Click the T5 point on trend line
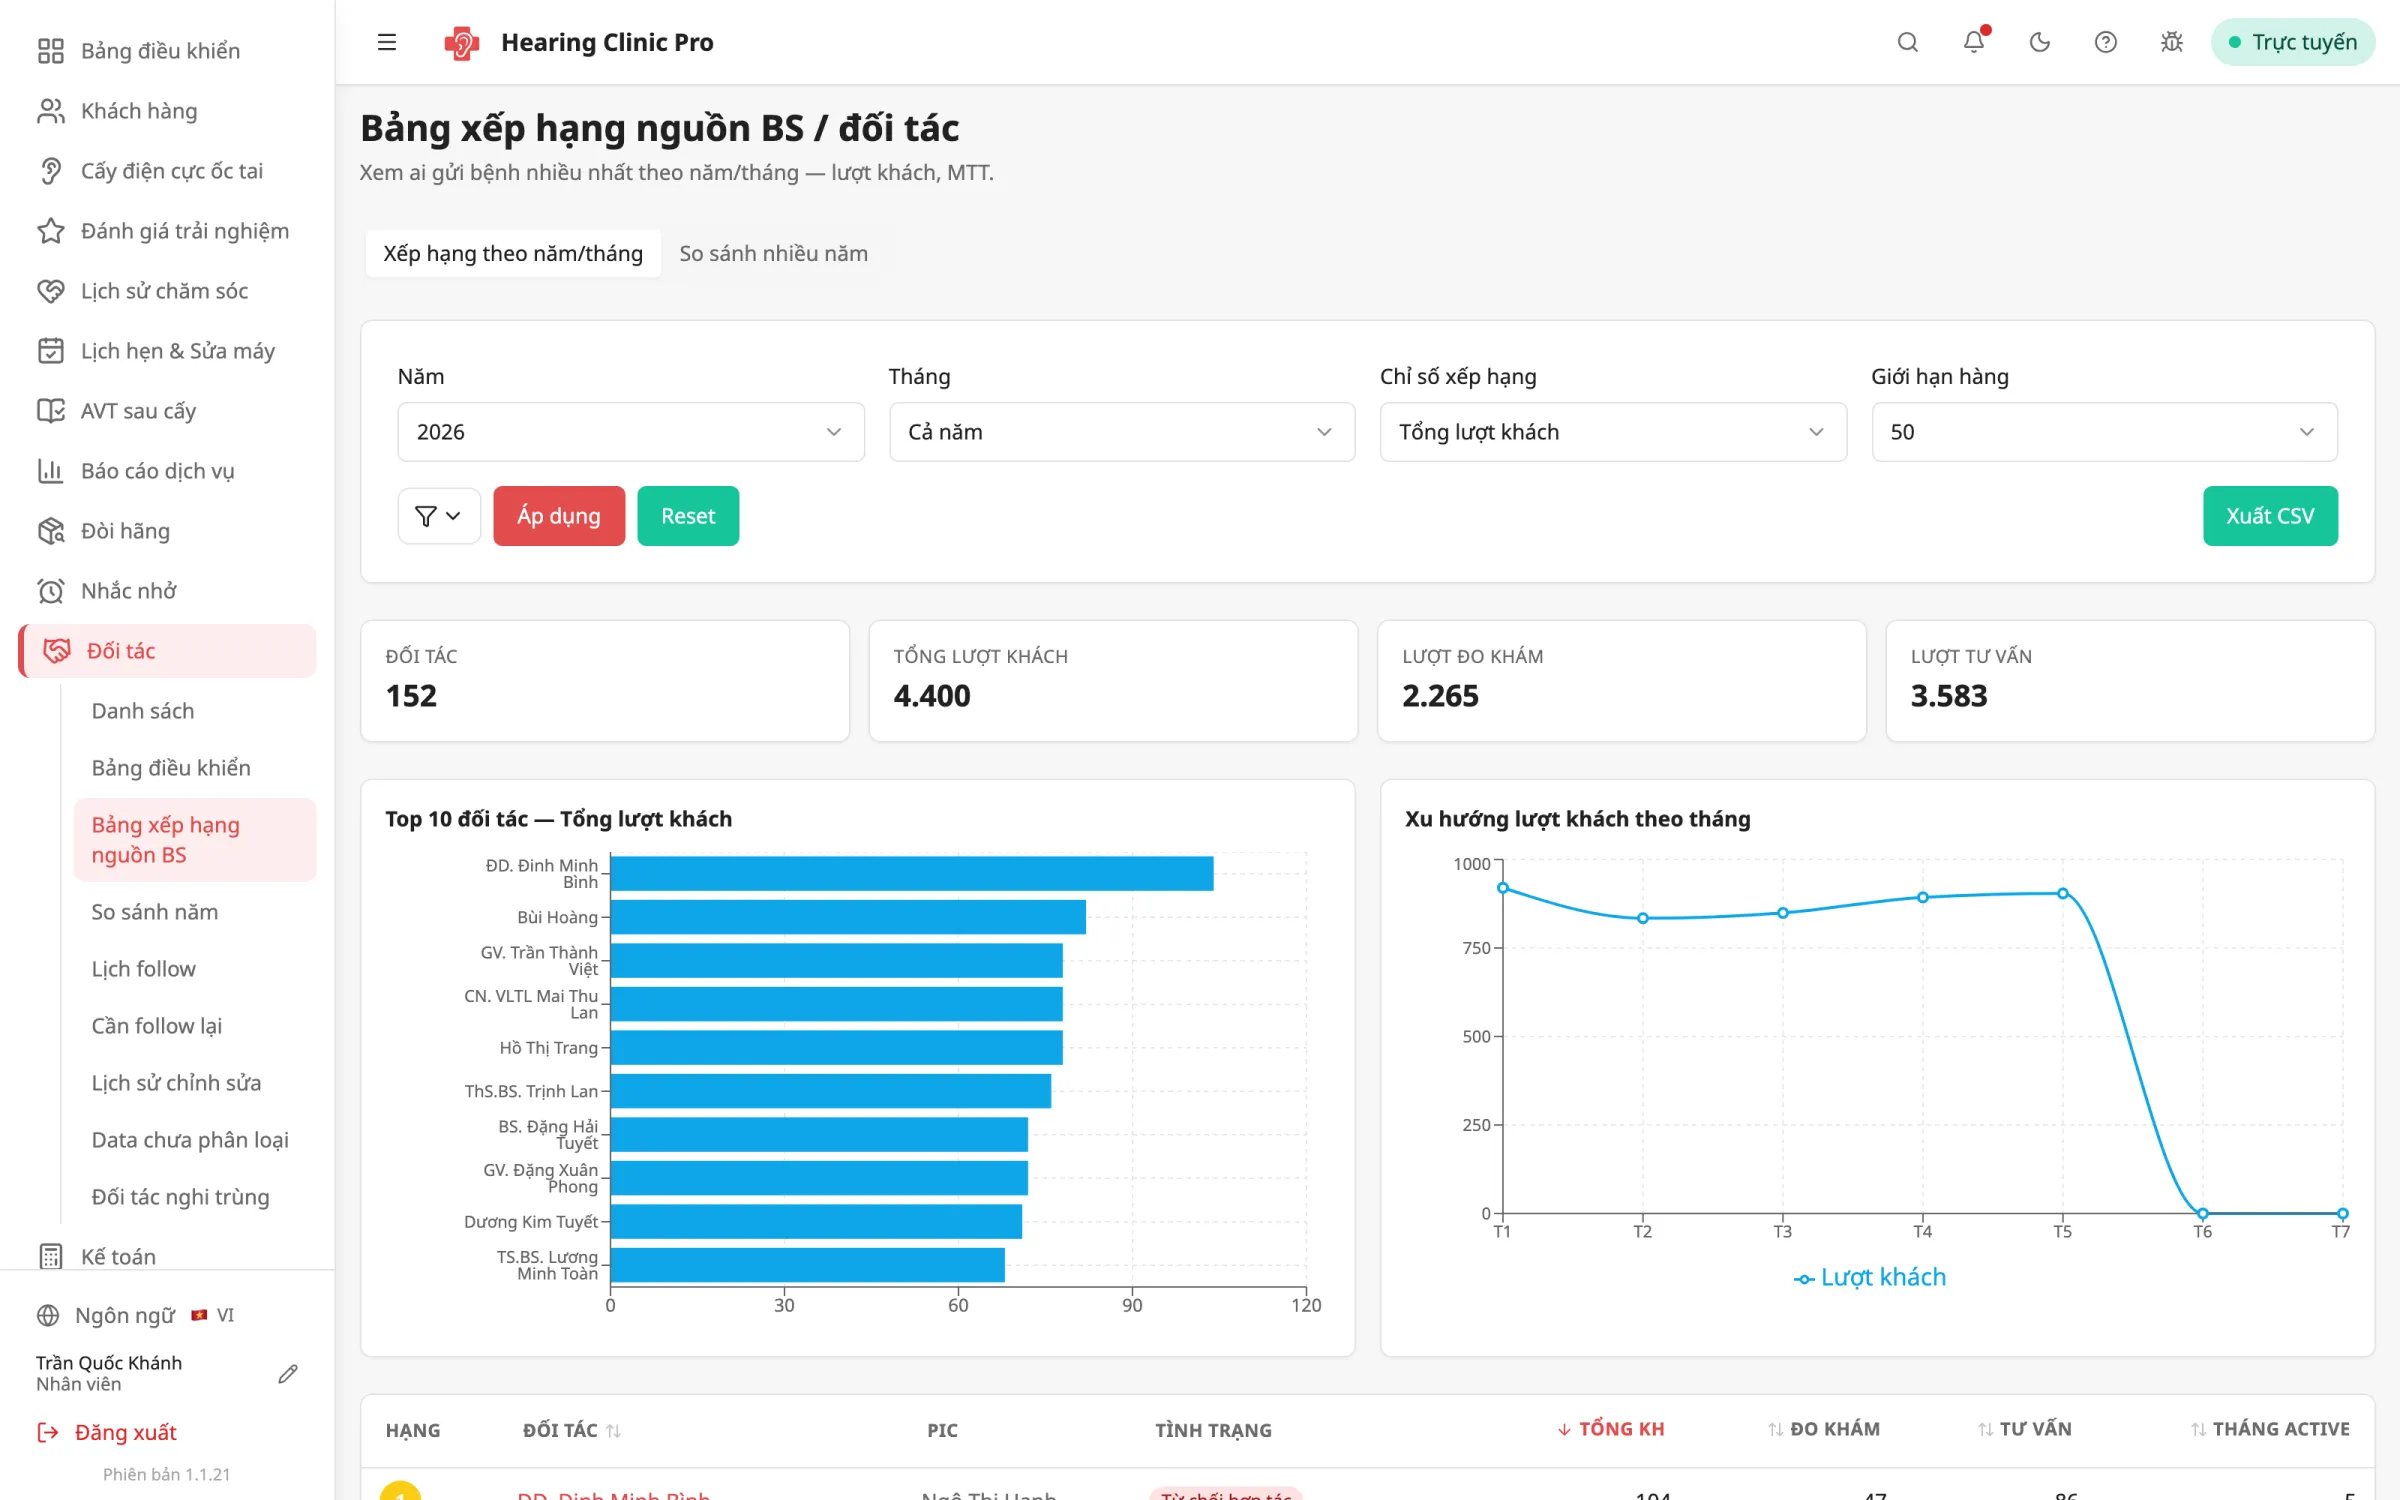Viewport: 2400px width, 1500px height. (2062, 893)
